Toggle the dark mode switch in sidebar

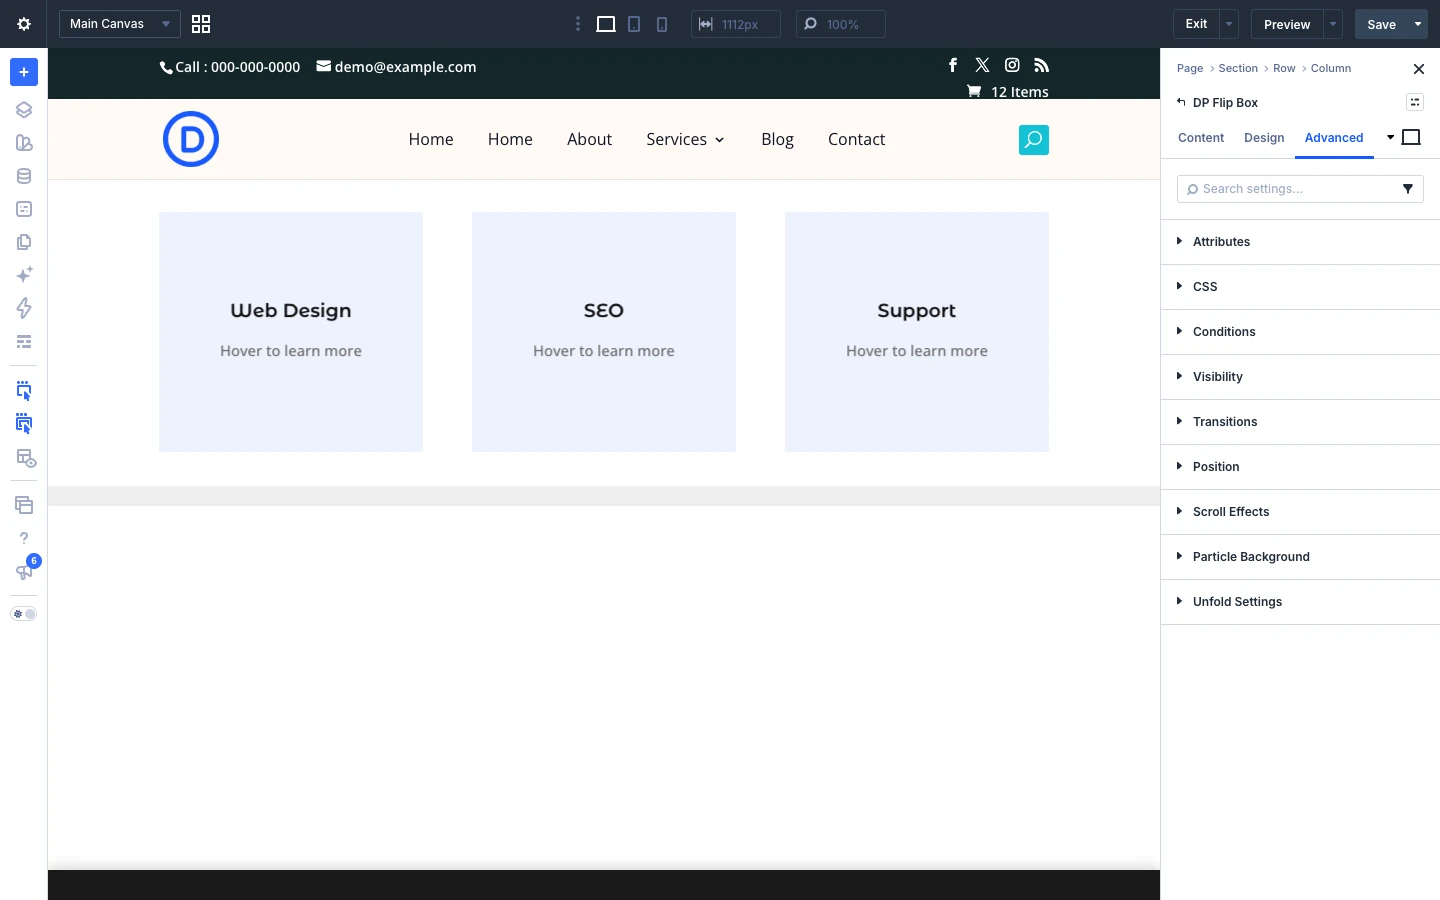[24, 614]
